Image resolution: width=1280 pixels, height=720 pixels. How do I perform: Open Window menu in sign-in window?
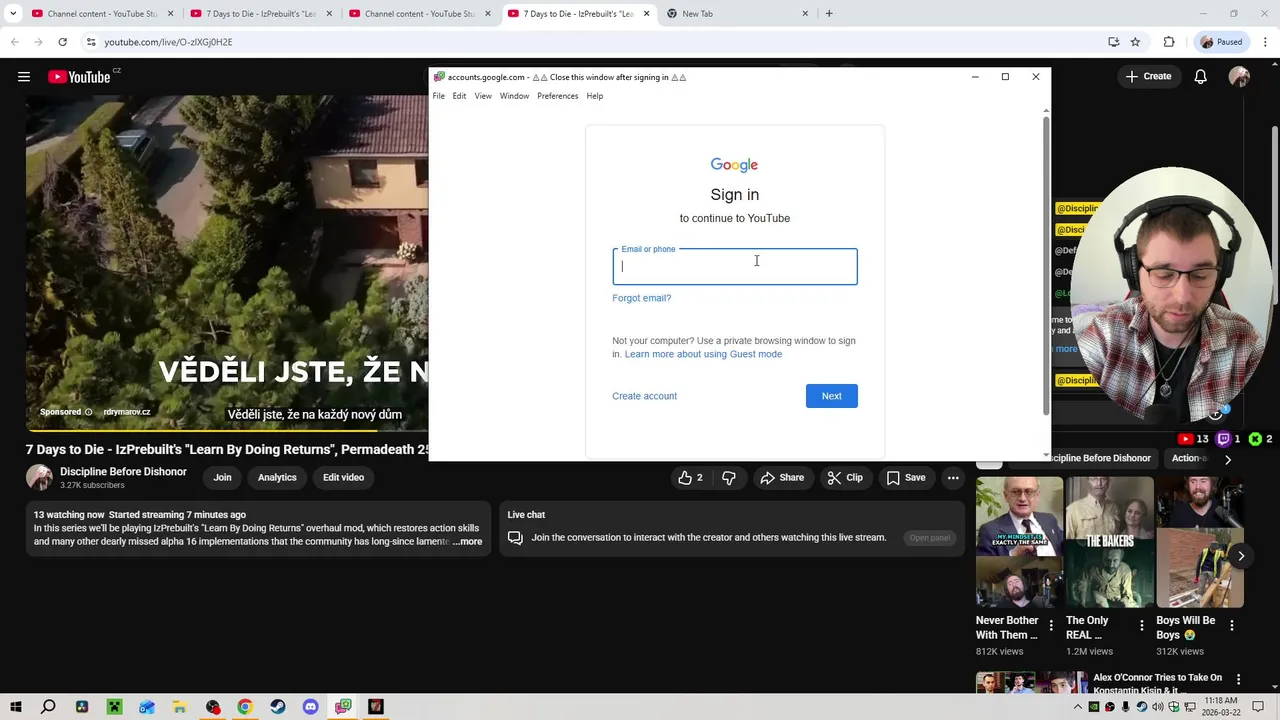tap(514, 96)
